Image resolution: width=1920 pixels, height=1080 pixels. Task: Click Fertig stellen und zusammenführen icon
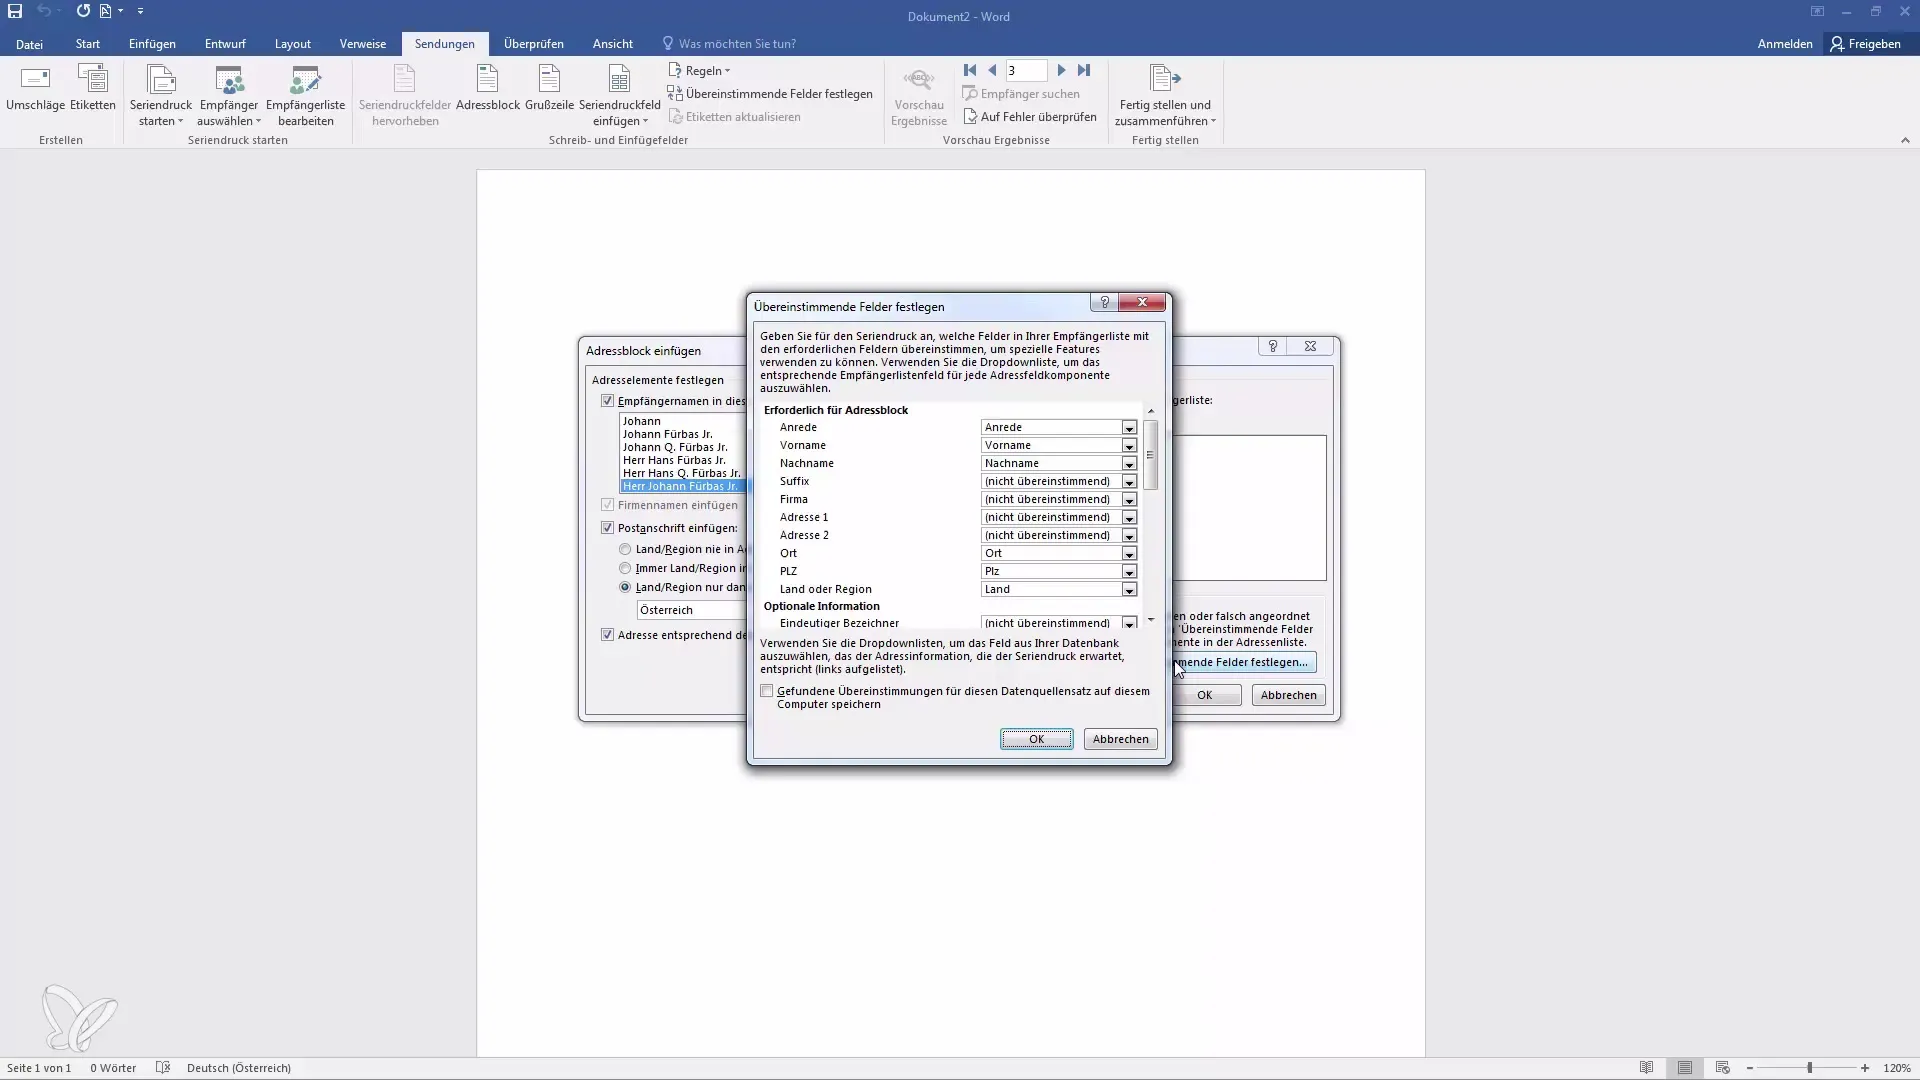coord(1165,96)
